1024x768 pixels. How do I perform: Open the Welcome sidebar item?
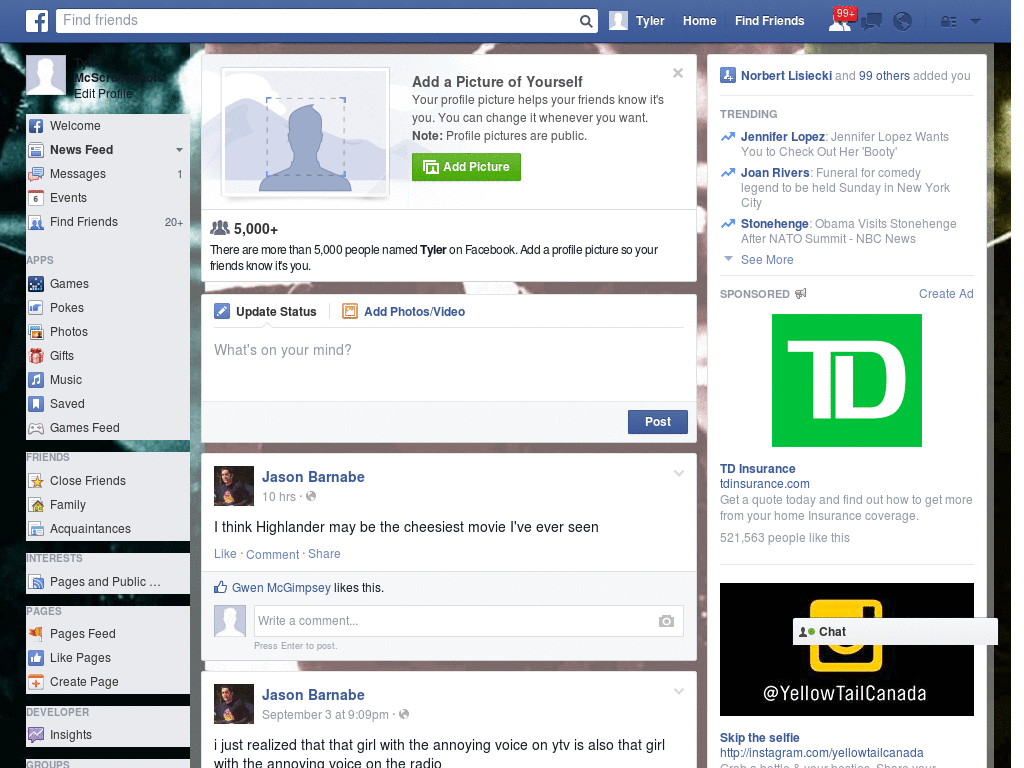108,126
